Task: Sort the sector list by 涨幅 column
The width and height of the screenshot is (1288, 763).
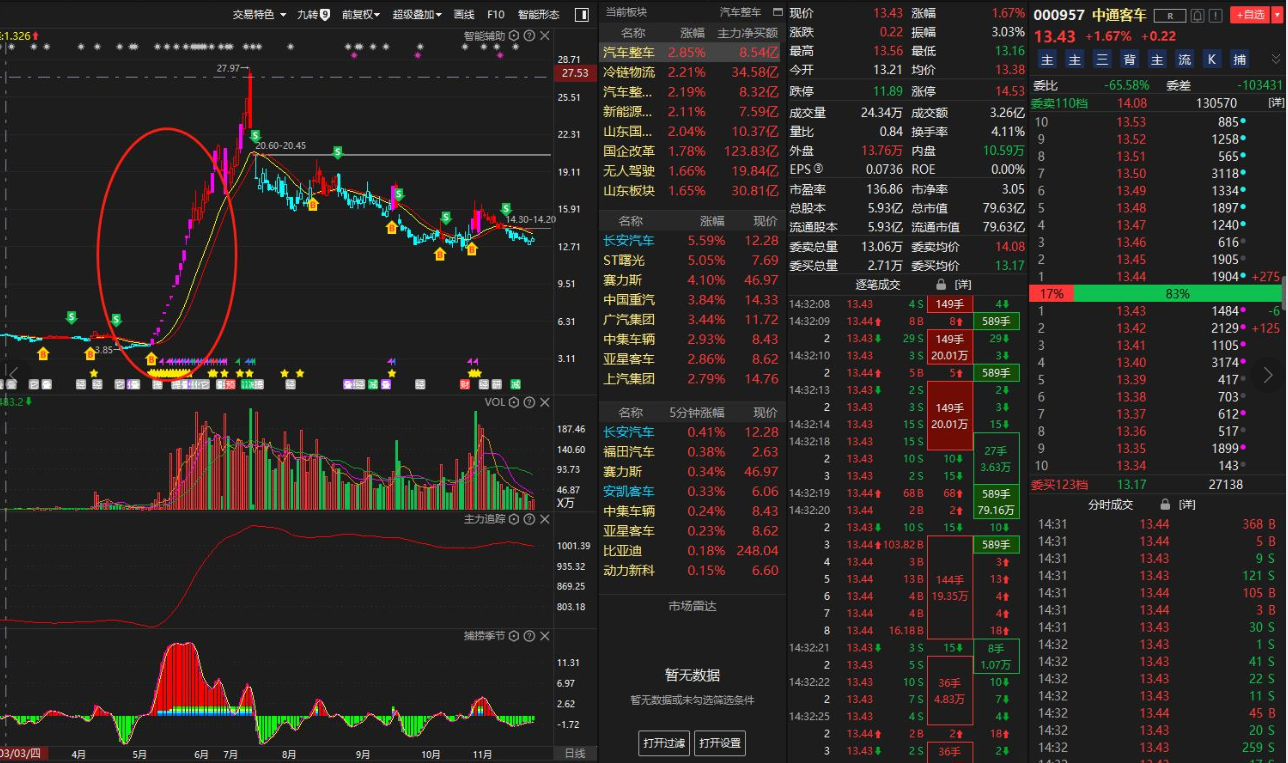Action: click(x=692, y=33)
